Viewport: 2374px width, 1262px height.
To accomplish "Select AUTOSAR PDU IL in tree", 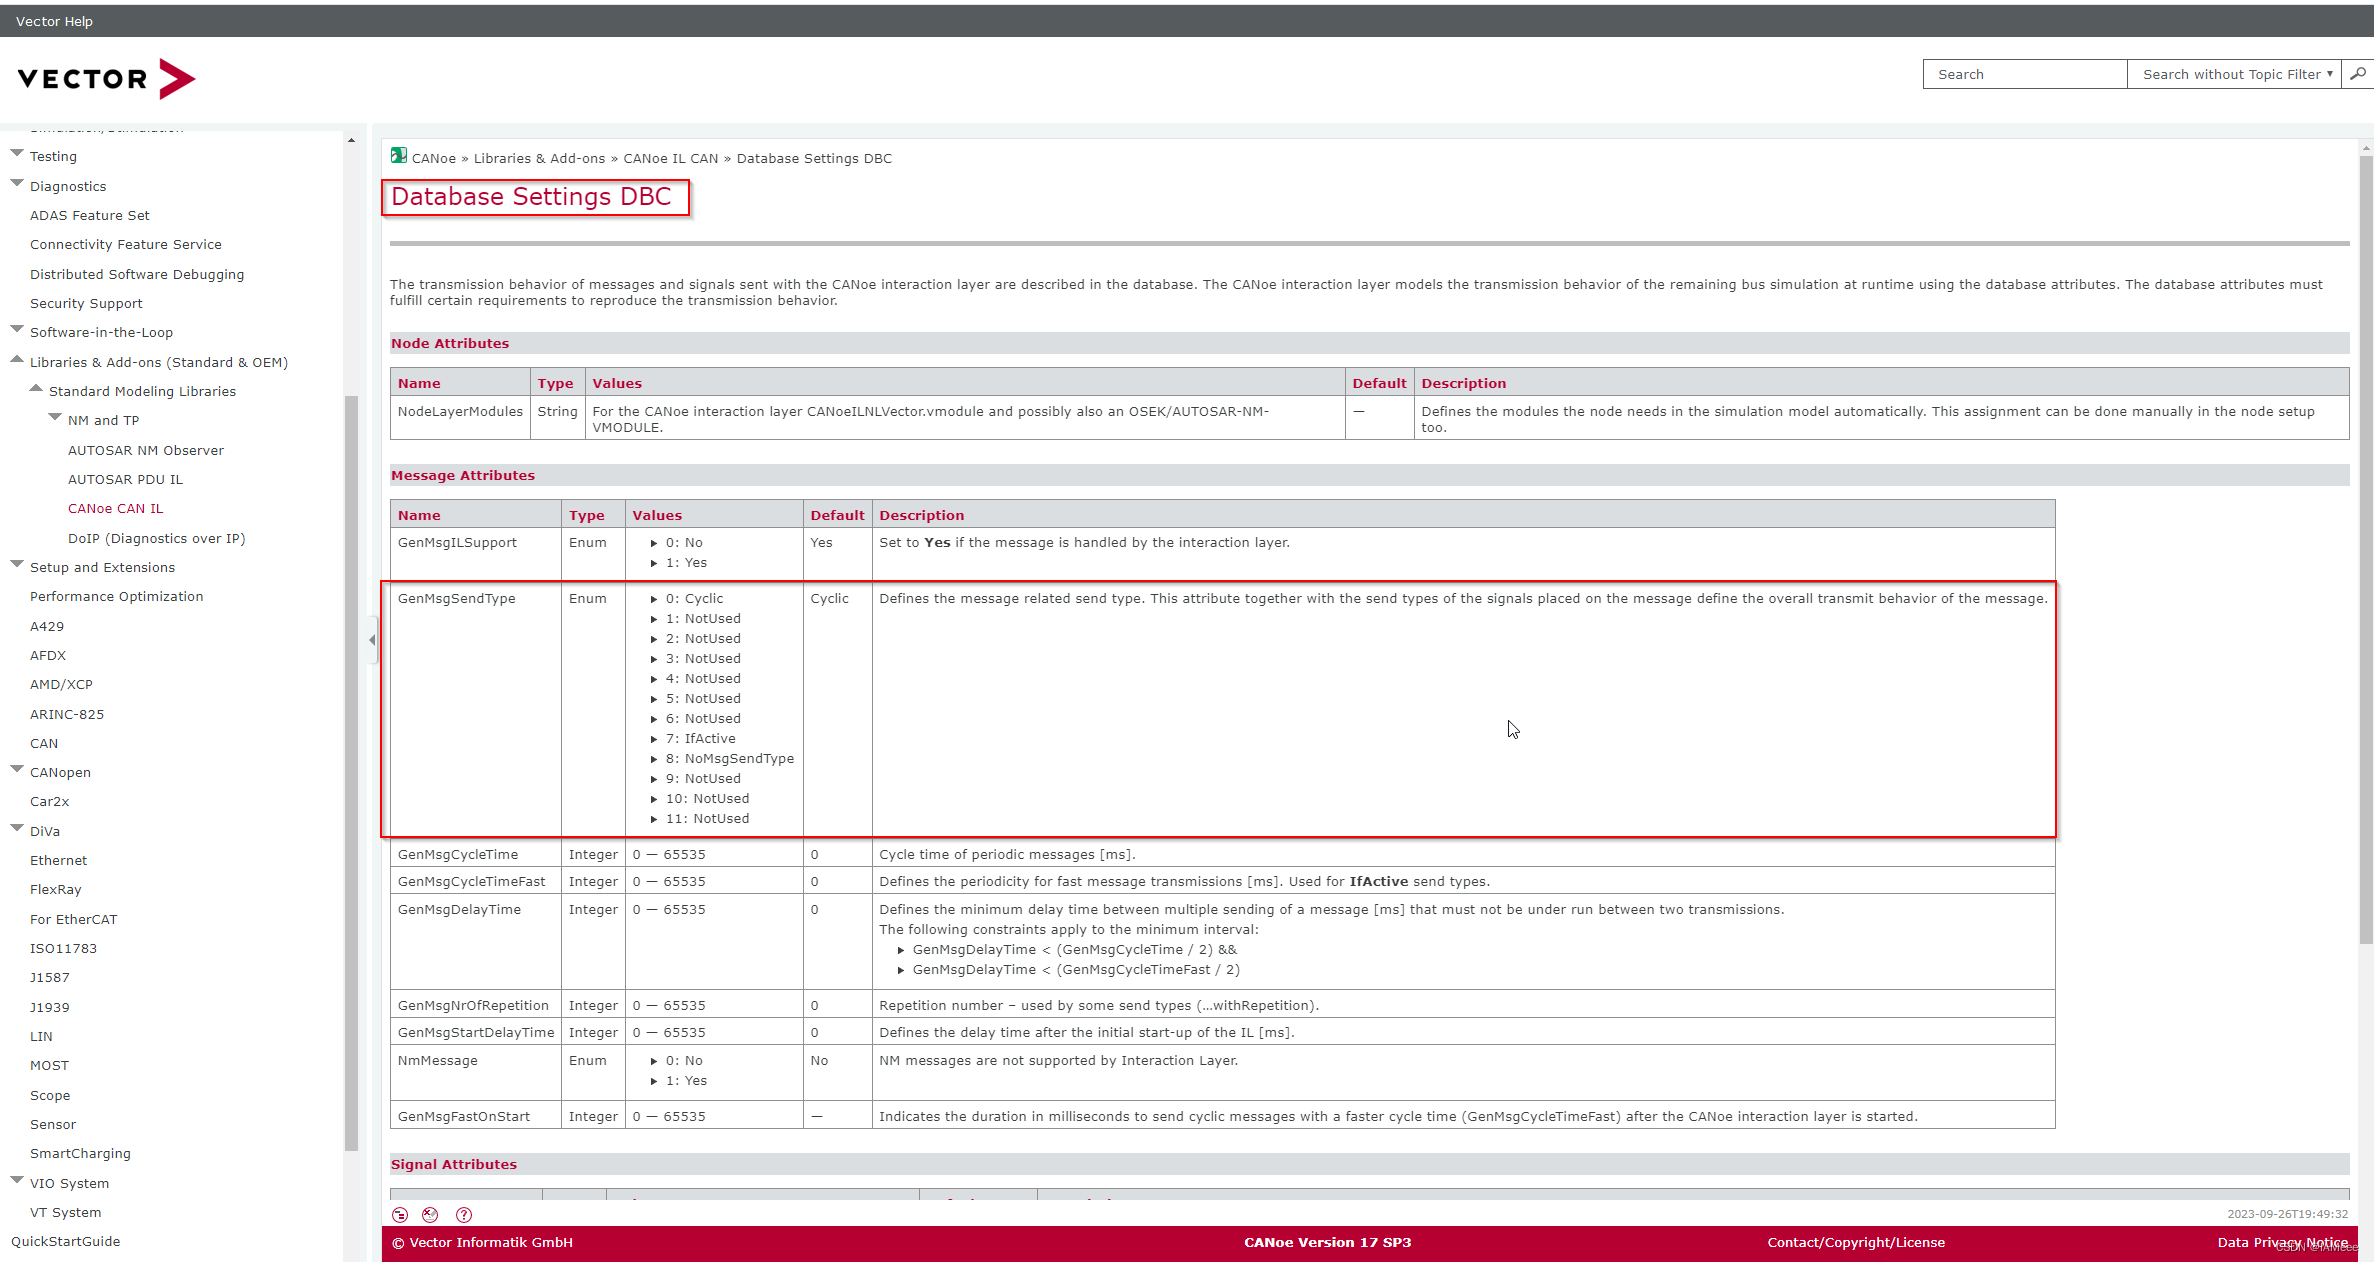I will [x=125, y=480].
